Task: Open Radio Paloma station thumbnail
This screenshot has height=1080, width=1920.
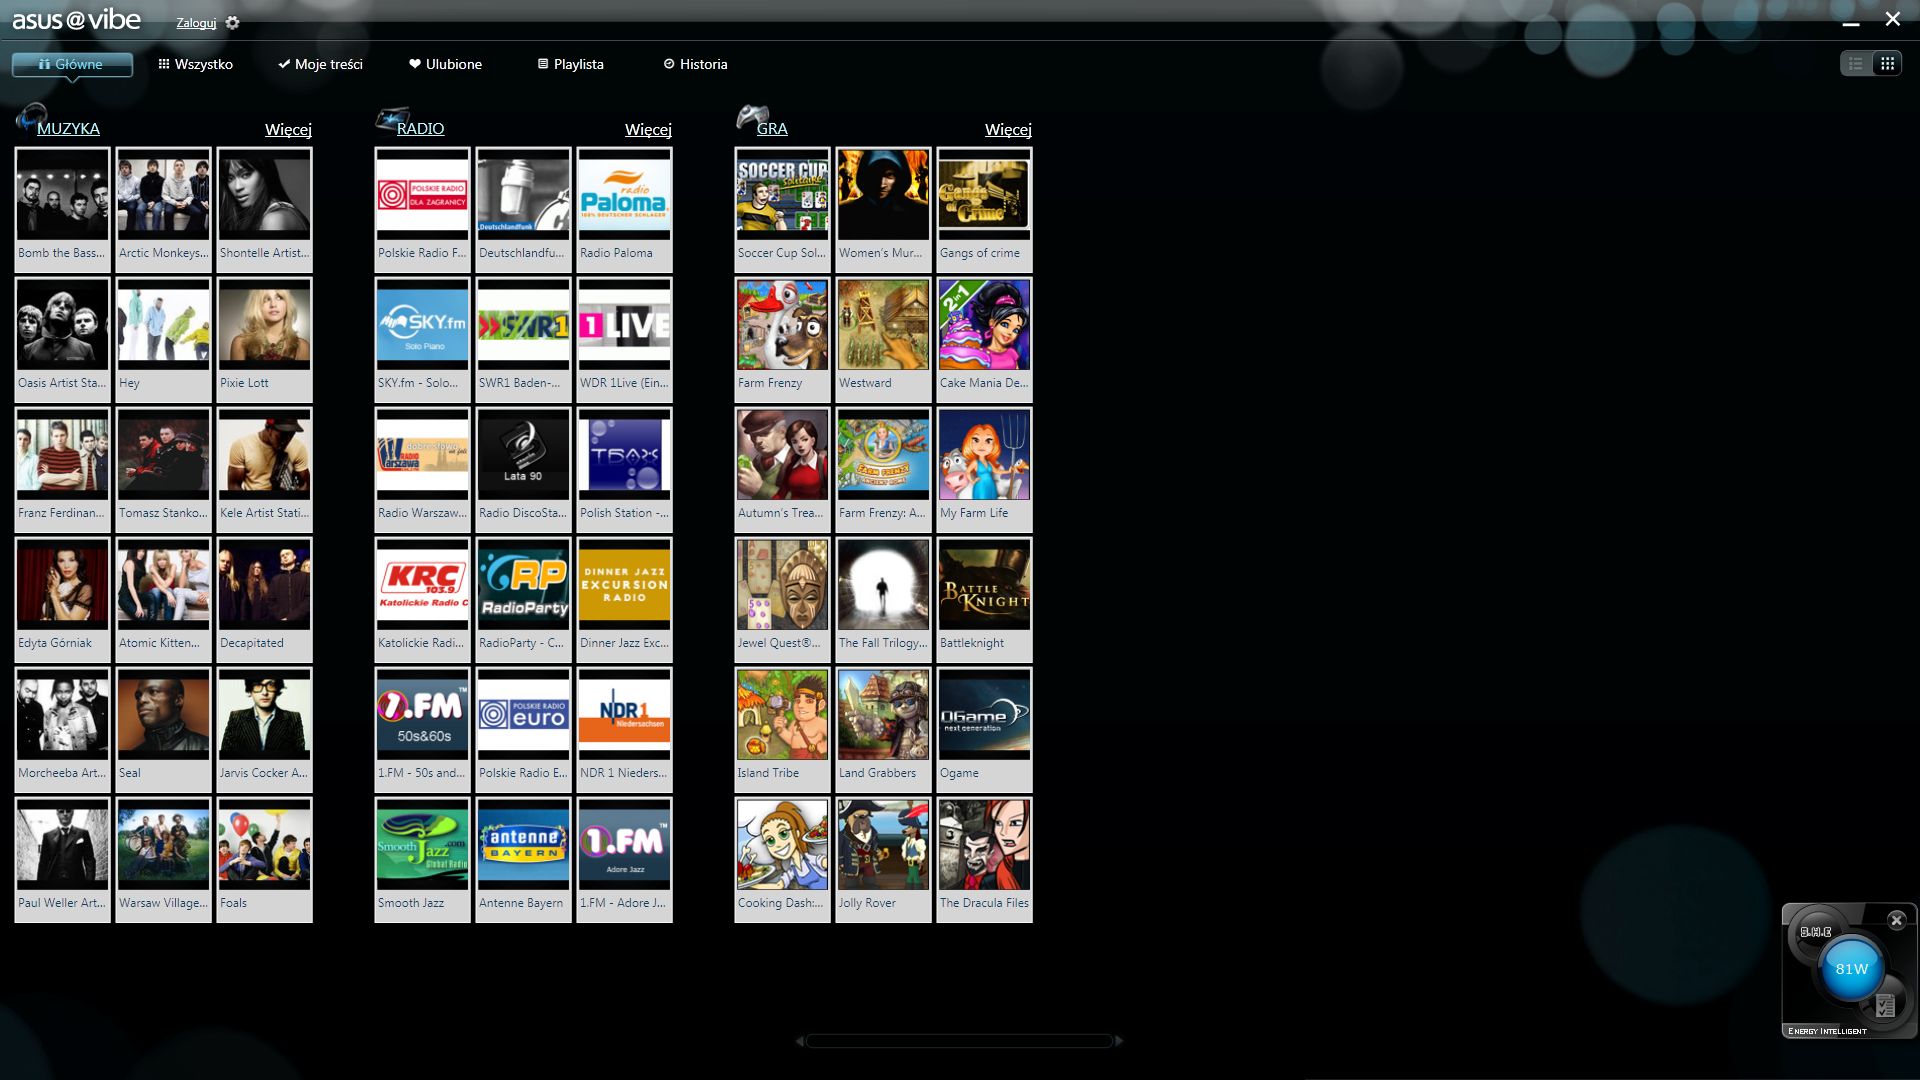Action: [x=624, y=195]
